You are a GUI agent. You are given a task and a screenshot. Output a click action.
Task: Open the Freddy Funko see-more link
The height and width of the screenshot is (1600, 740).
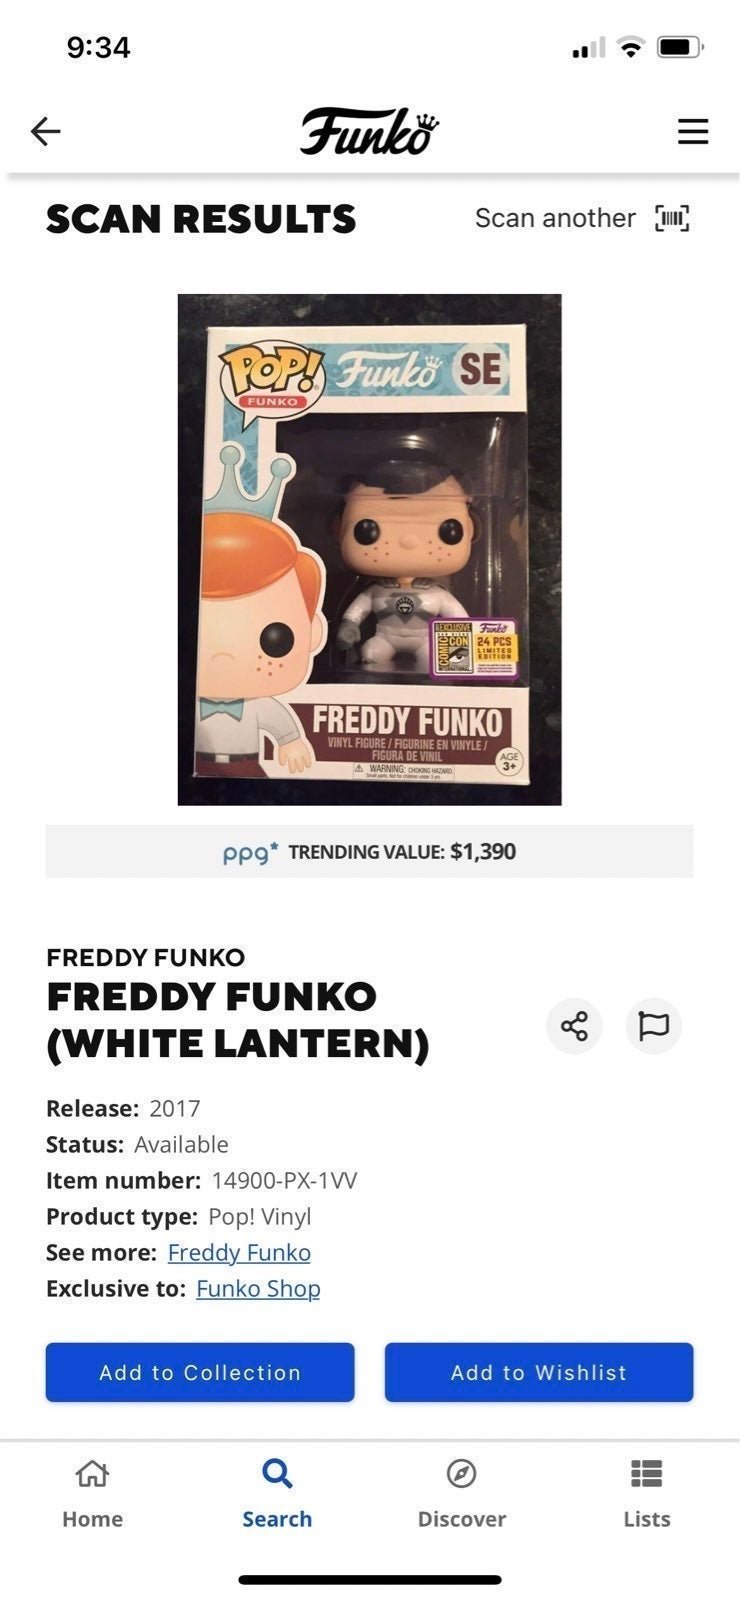[239, 1252]
